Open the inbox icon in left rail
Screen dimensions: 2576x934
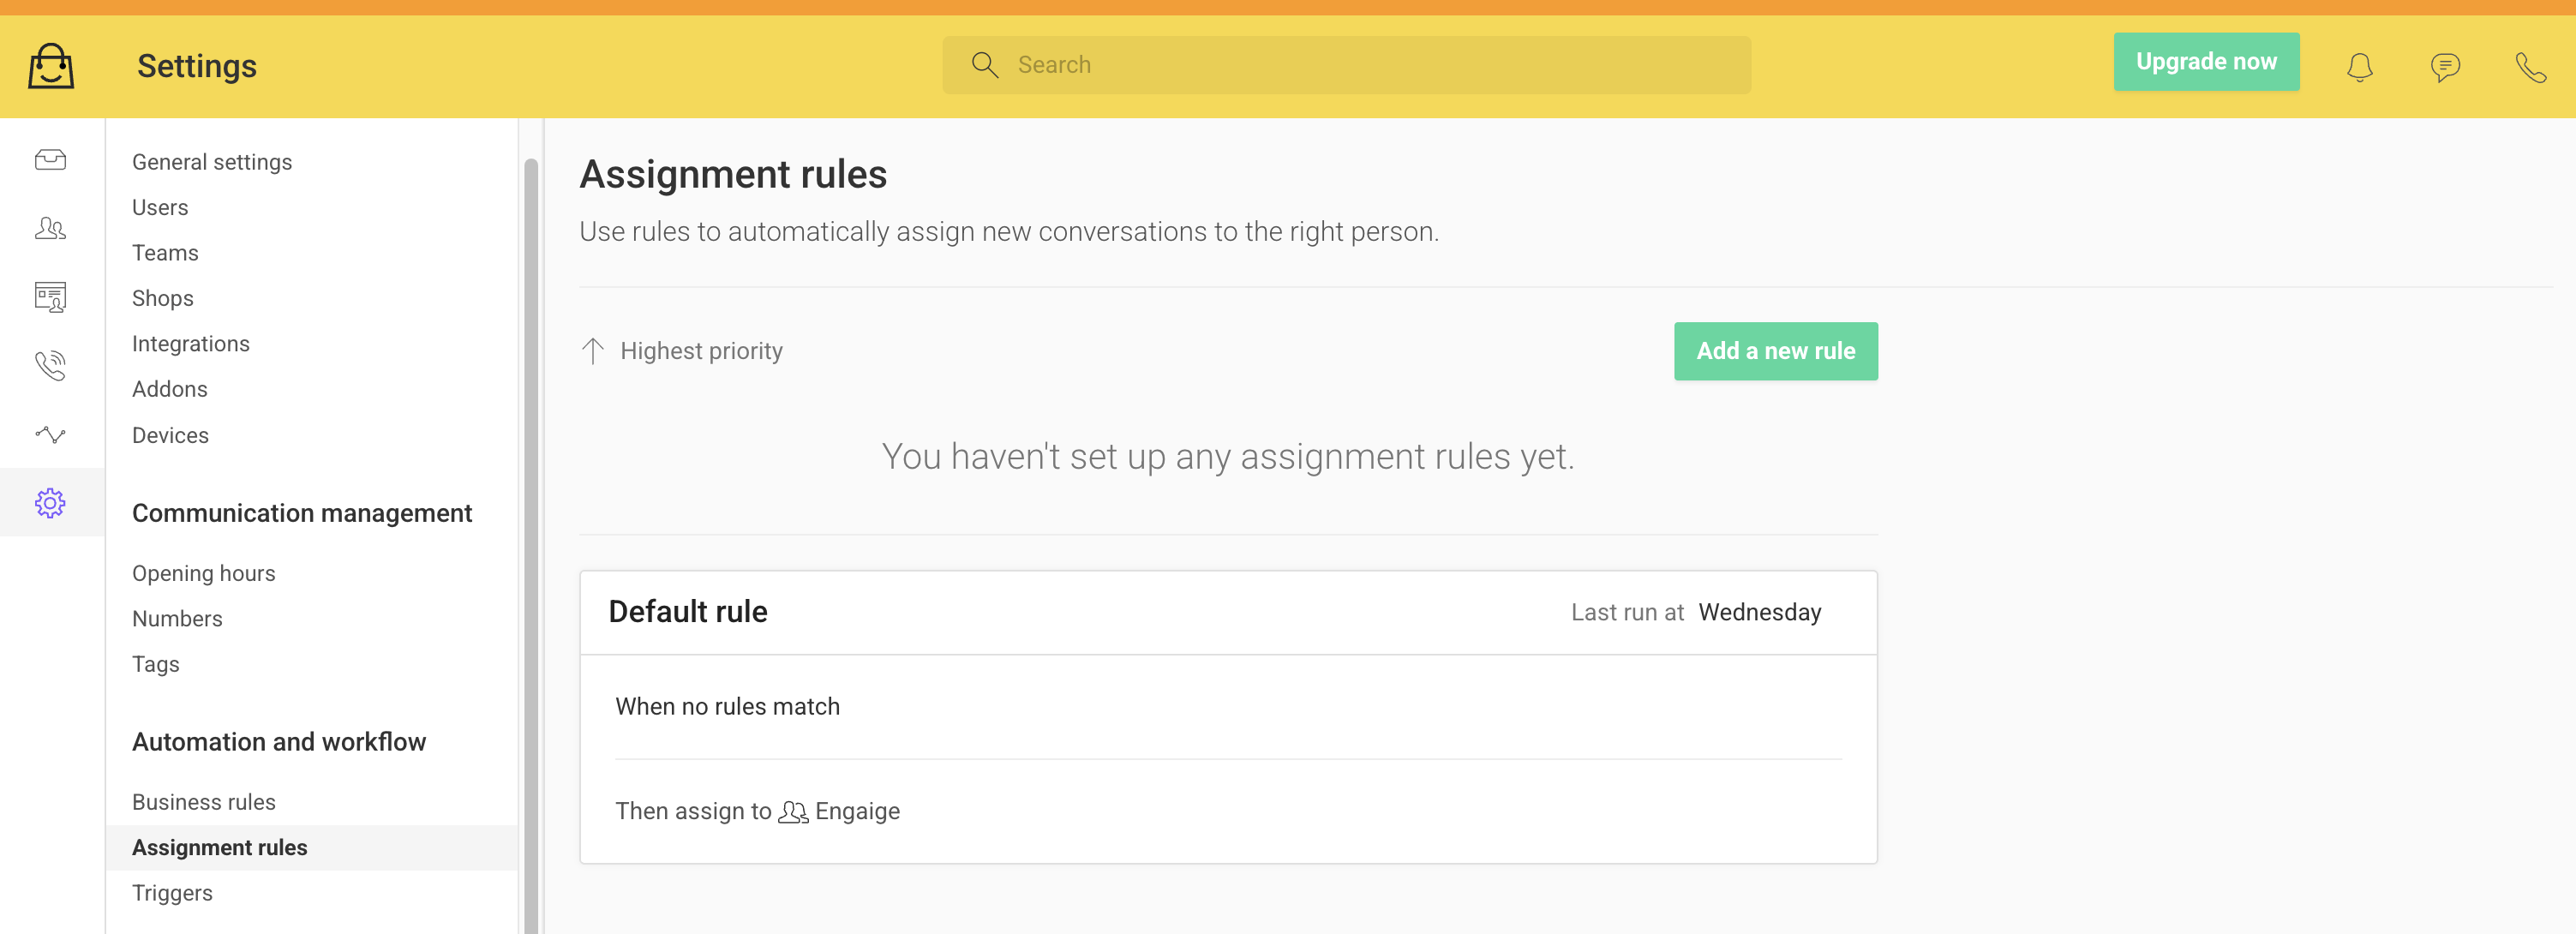(x=50, y=160)
